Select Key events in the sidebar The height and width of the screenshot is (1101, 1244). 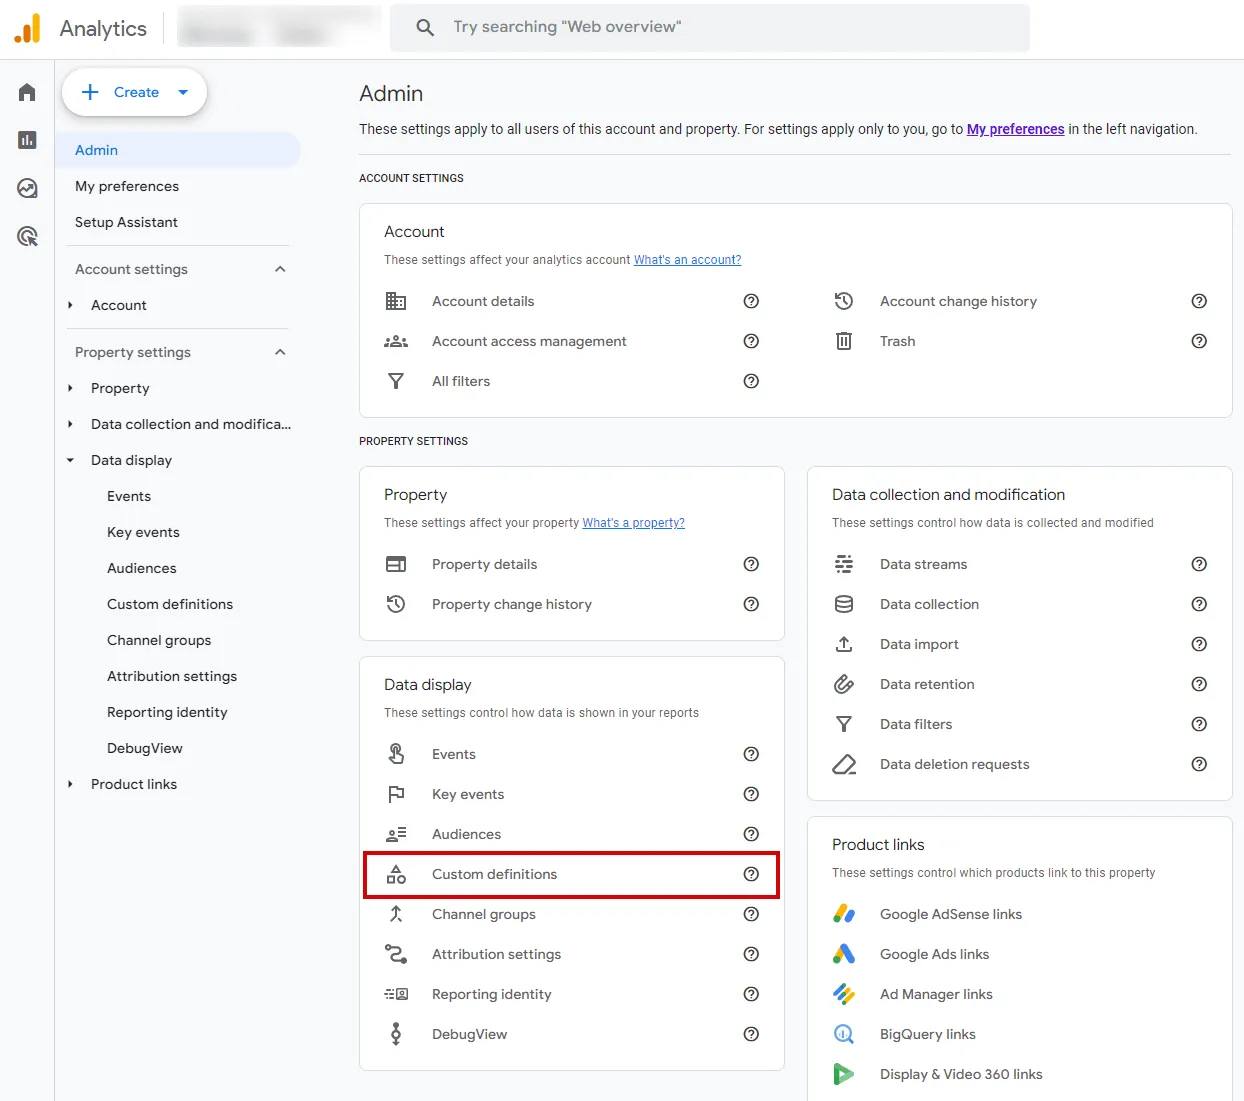point(143,532)
